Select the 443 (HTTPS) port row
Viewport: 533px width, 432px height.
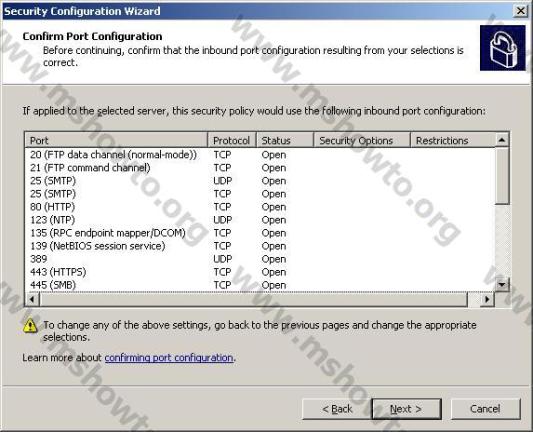[x=260, y=272]
